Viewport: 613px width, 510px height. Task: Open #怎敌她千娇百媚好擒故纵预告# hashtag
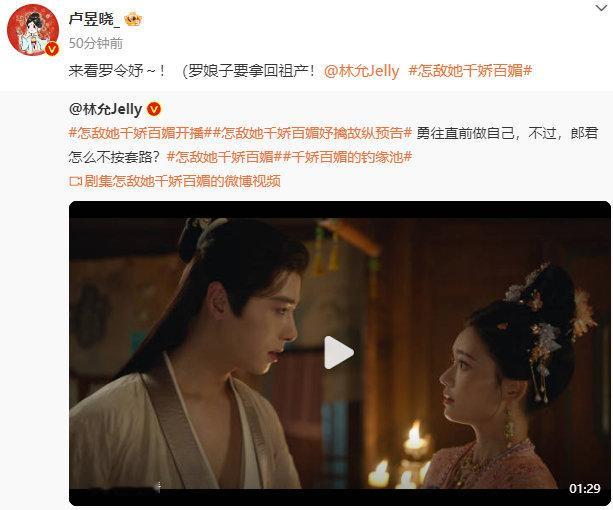[x=312, y=133]
